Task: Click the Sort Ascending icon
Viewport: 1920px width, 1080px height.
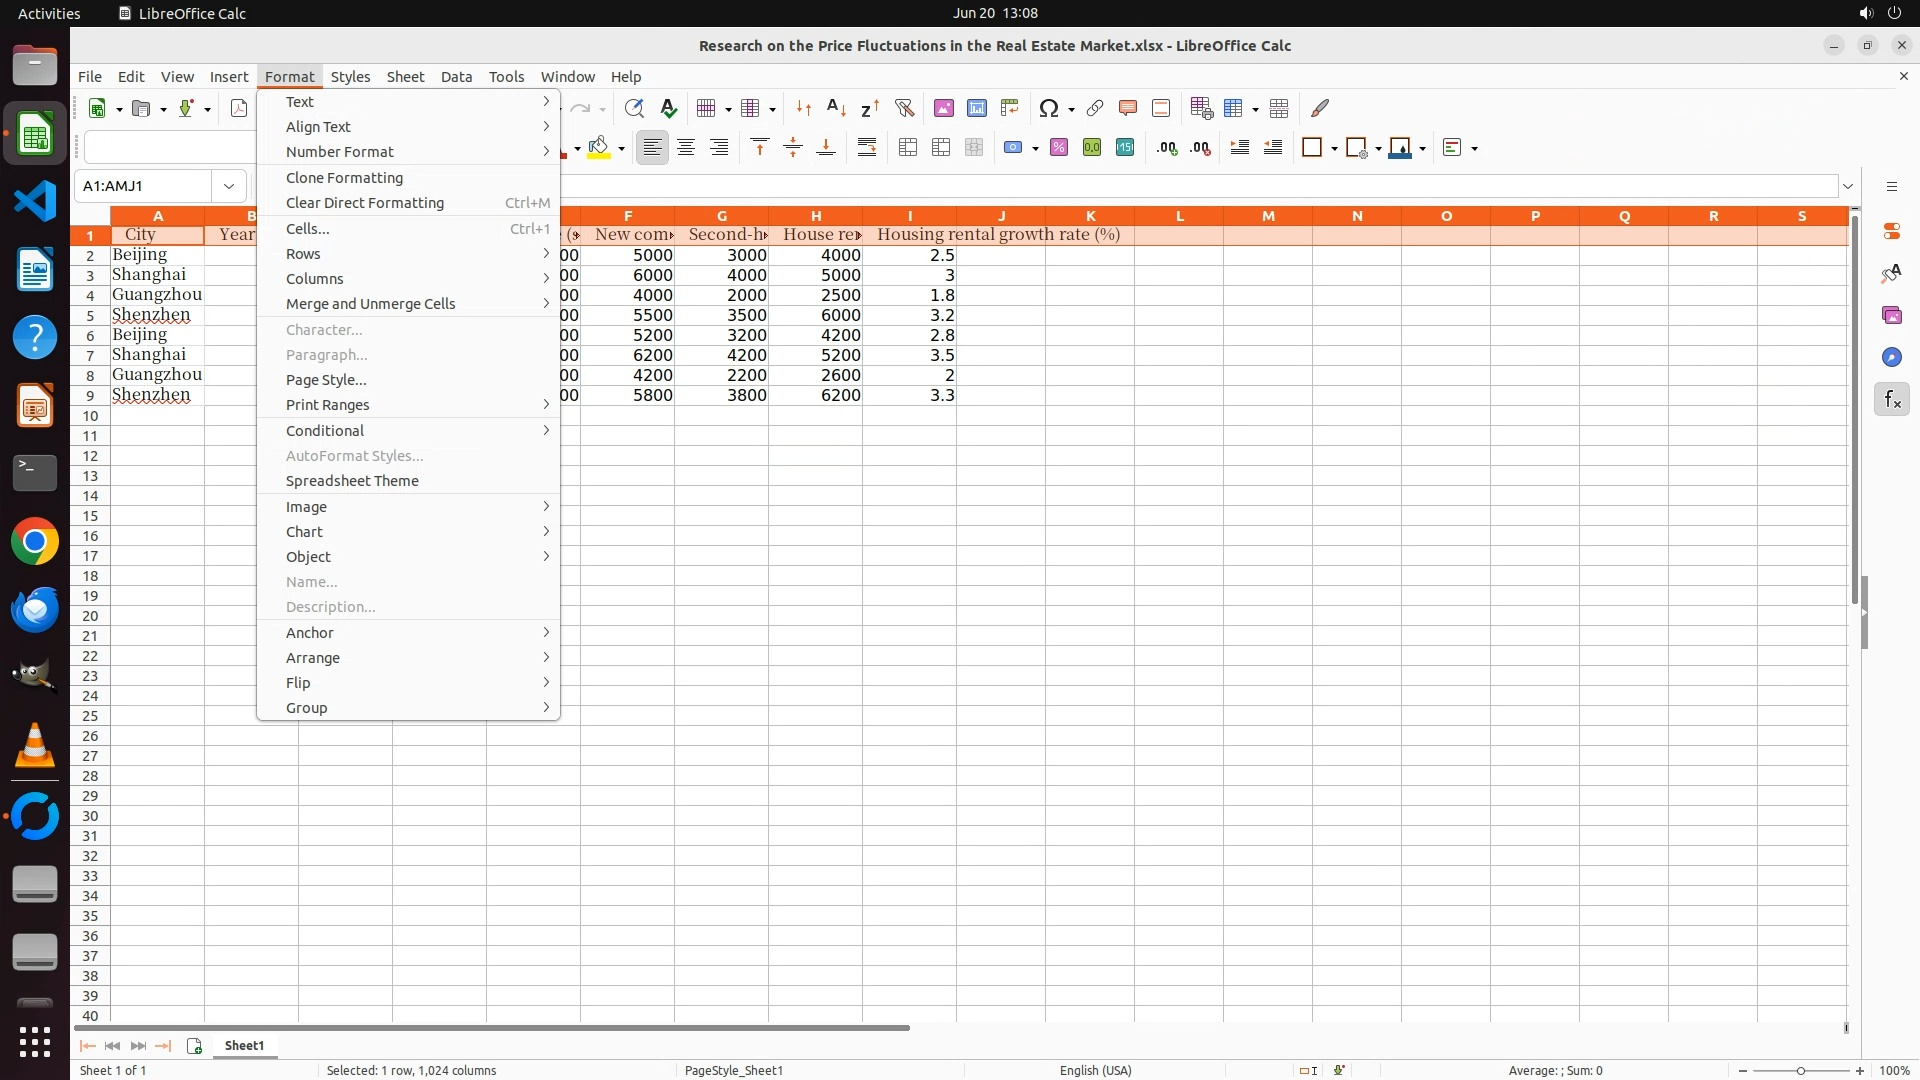Action: (836, 108)
